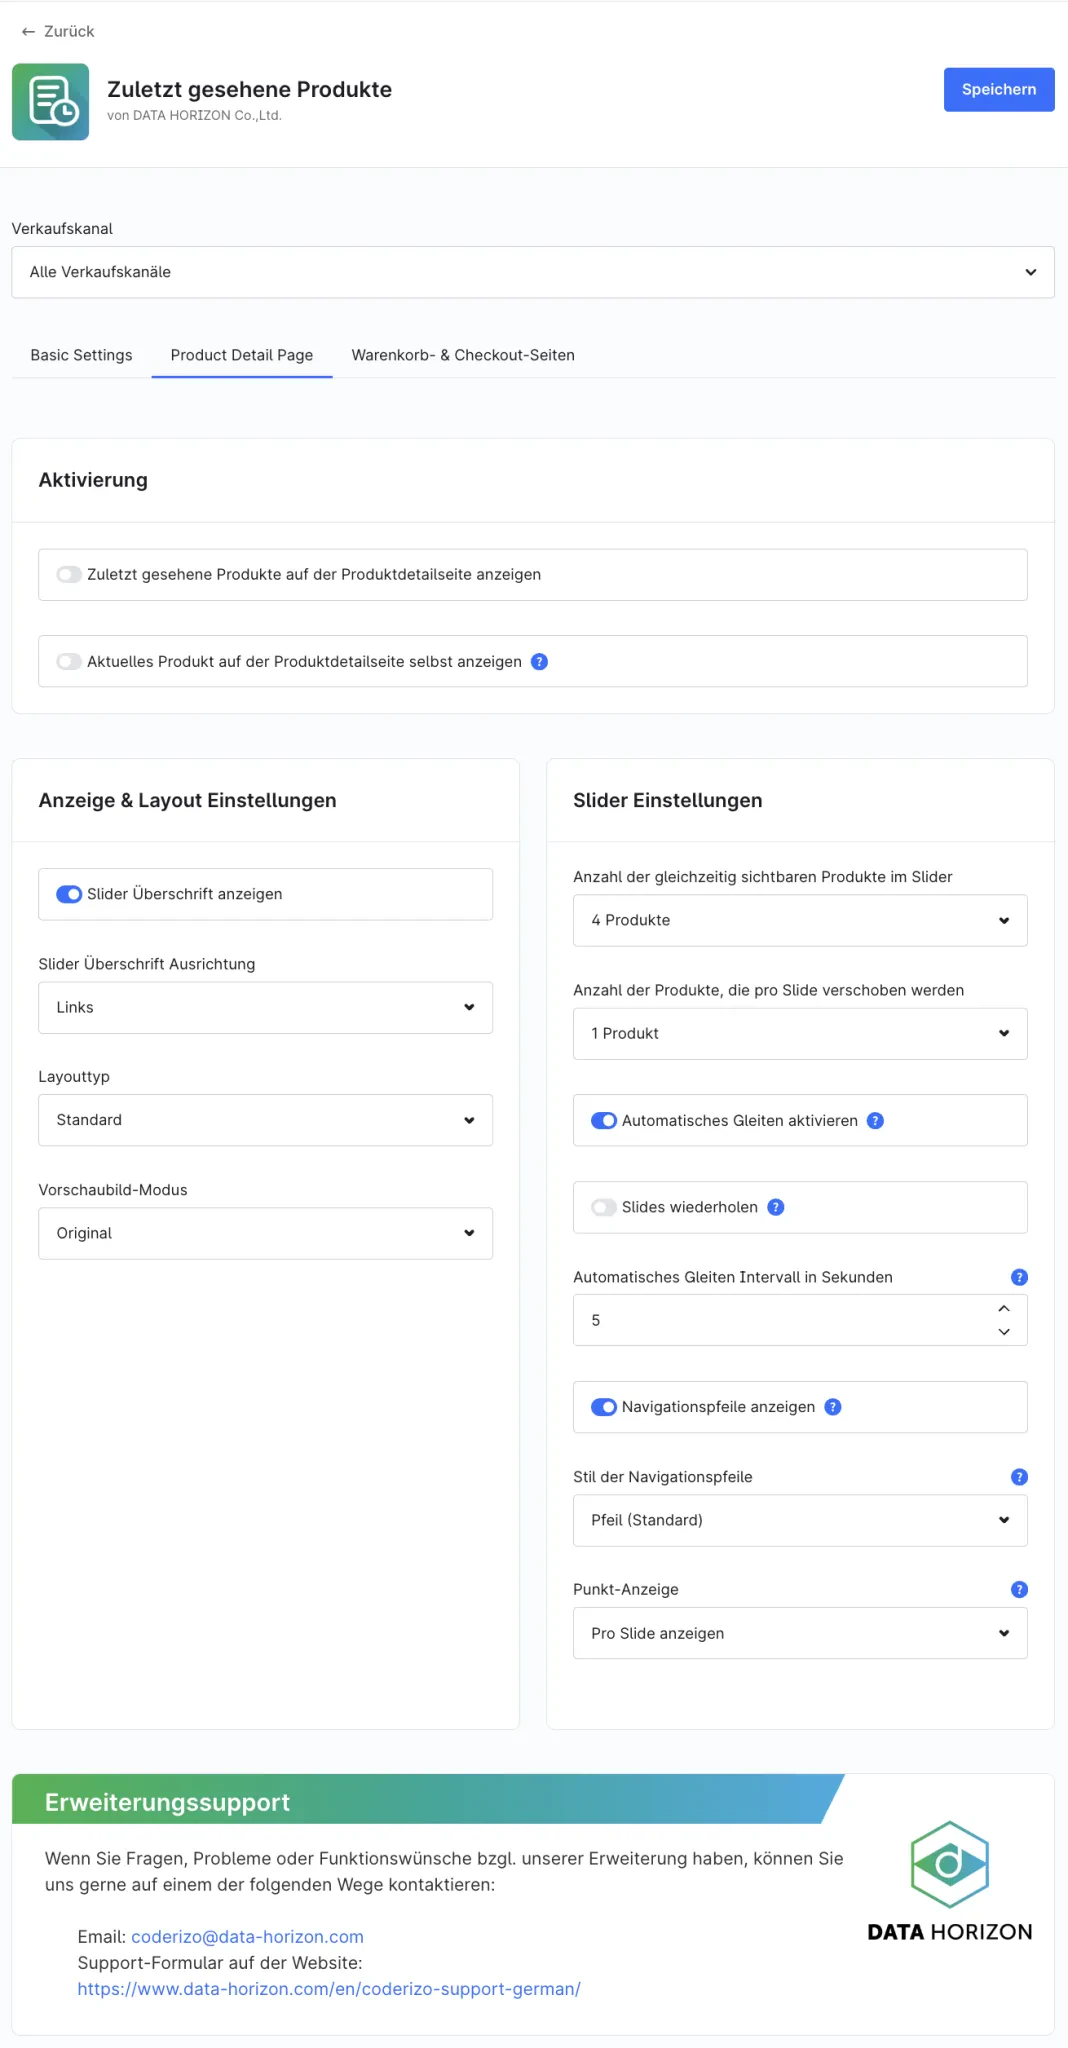
Task: Open Warenkorb- & Checkout-Seiten tab
Action: tap(463, 355)
